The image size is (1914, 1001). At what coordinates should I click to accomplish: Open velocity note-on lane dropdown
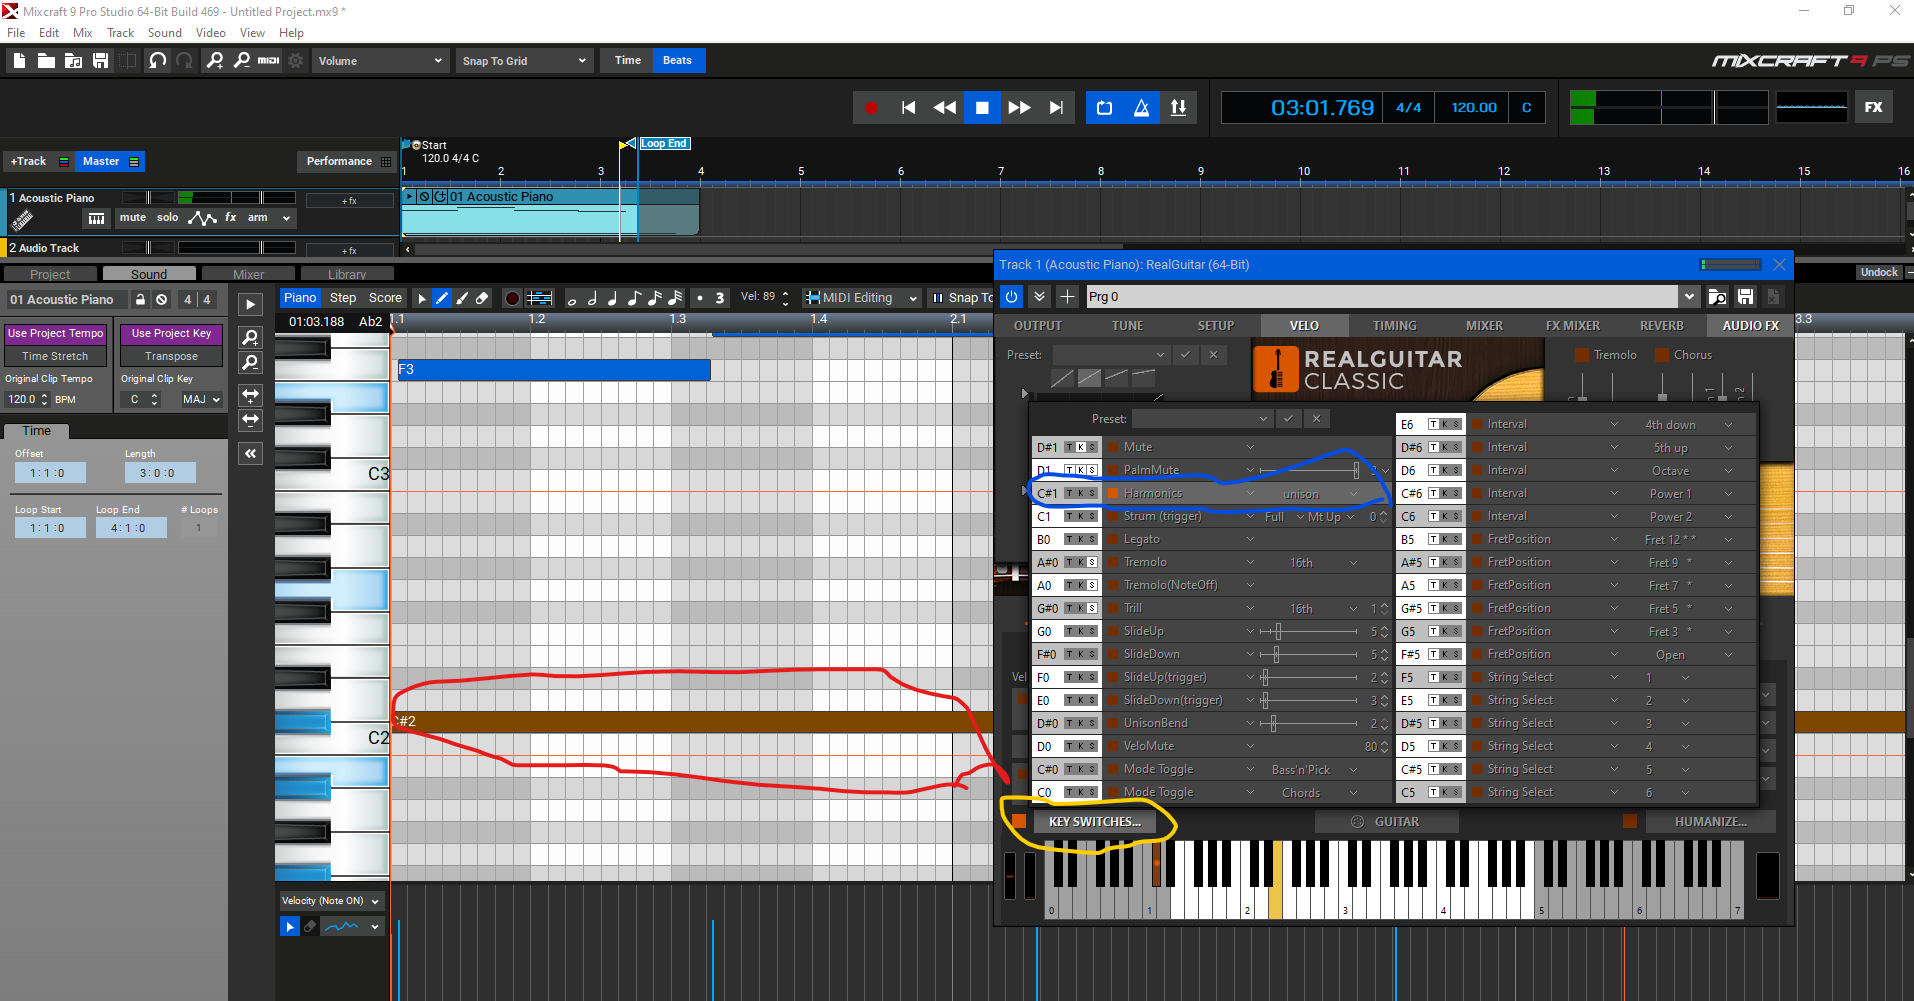[x=331, y=901]
